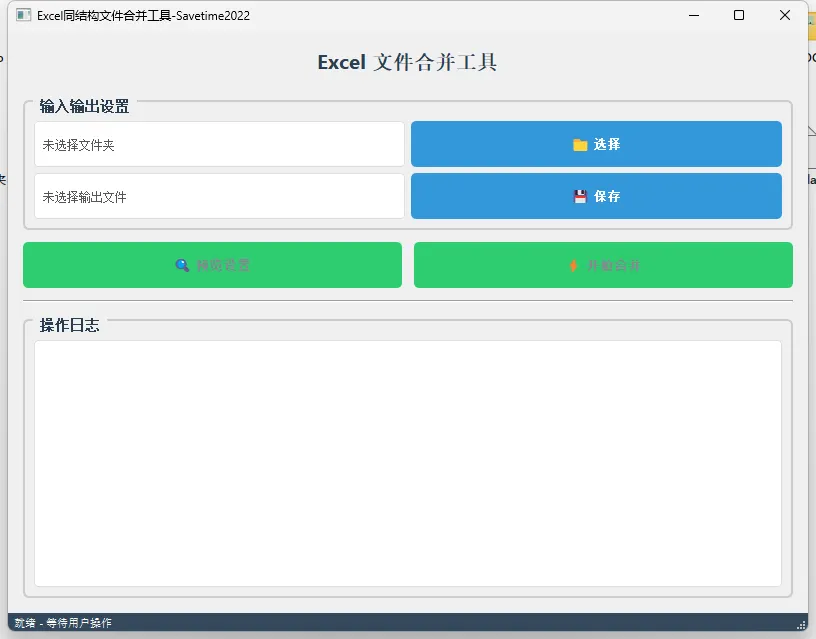Maximize the Excel merge tool window
This screenshot has width=816, height=639.
738,15
